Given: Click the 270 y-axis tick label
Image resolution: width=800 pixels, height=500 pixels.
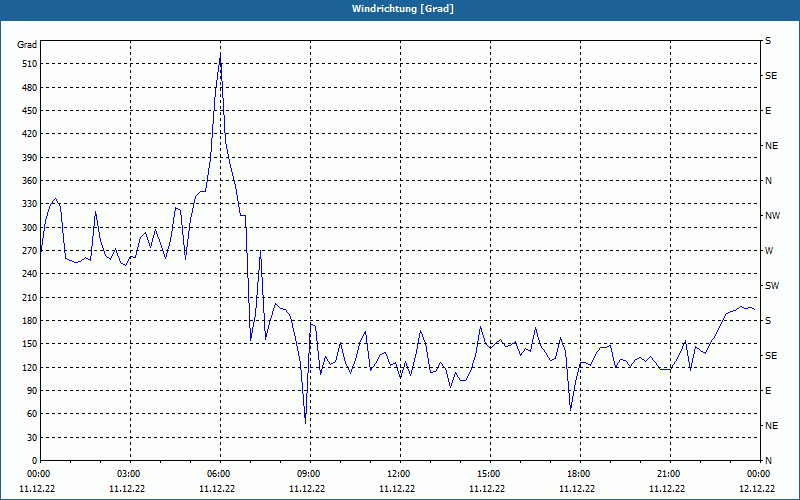Looking at the screenshot, I should coord(30,251).
